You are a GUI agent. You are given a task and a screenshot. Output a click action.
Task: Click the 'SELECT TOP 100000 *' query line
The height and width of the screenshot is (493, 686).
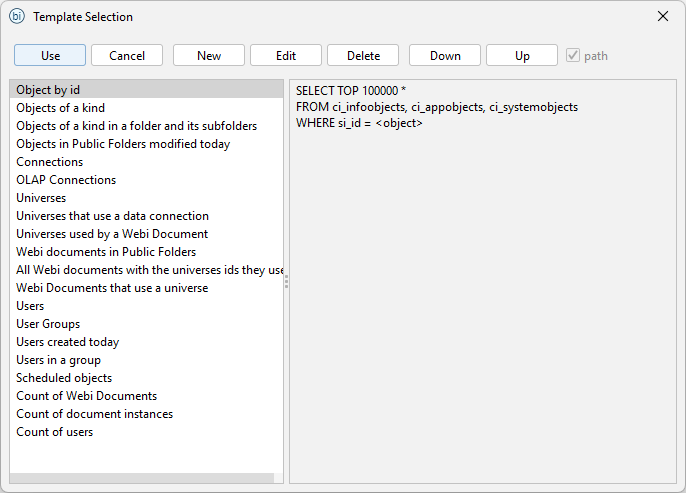pos(351,91)
